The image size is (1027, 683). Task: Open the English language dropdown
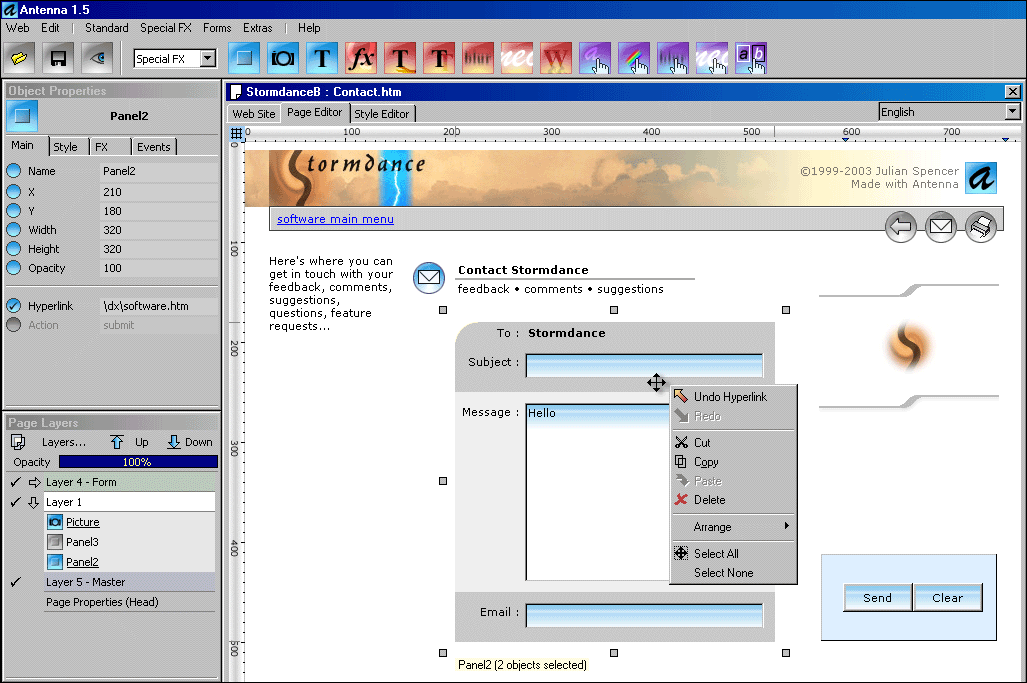(x=1012, y=112)
